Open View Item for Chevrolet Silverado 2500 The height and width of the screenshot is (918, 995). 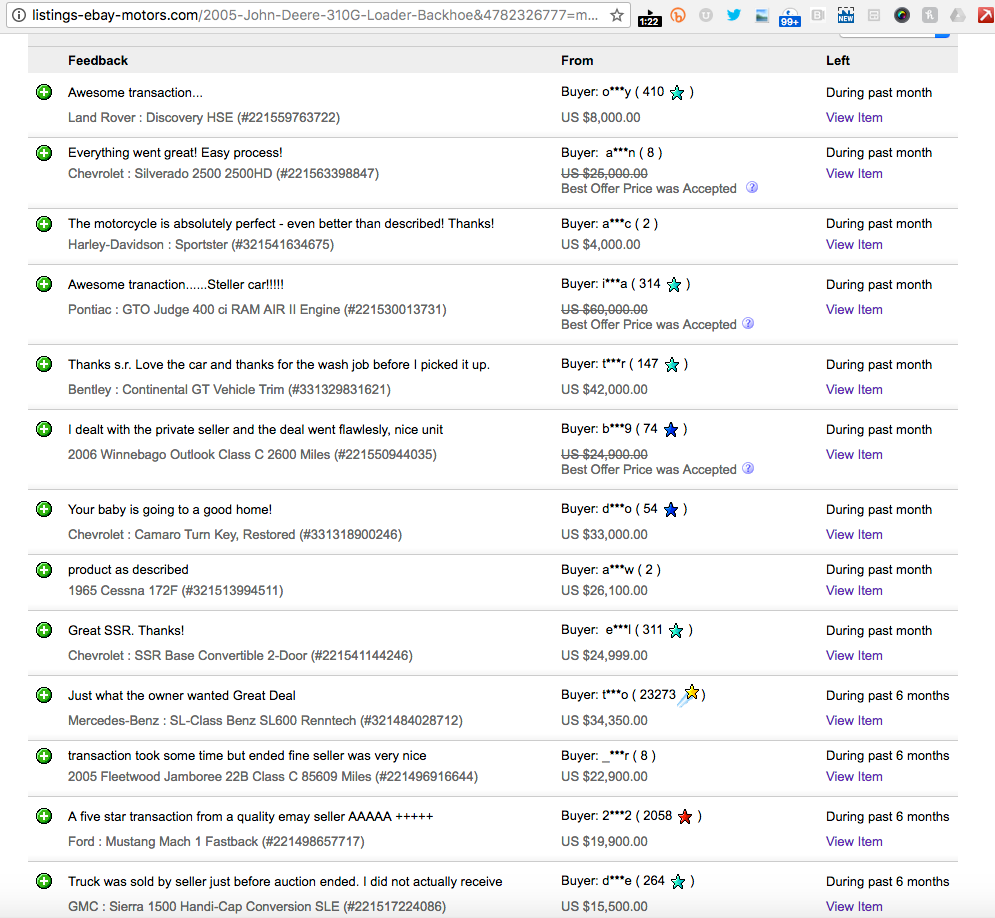tap(854, 173)
